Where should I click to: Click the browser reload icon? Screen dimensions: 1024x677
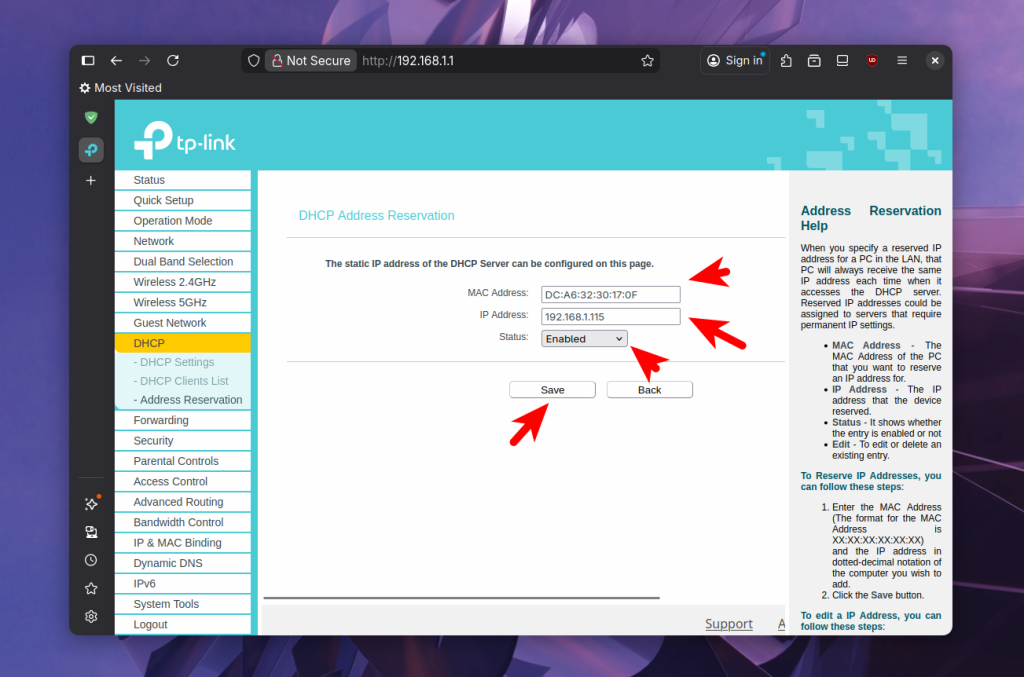pos(173,61)
